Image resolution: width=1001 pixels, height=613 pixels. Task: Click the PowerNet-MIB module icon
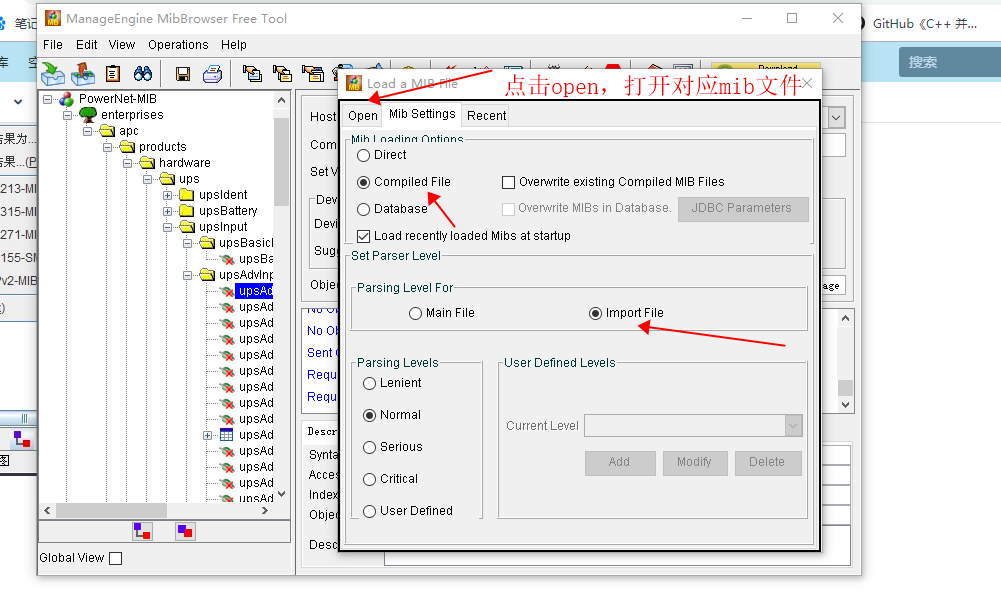(67, 99)
